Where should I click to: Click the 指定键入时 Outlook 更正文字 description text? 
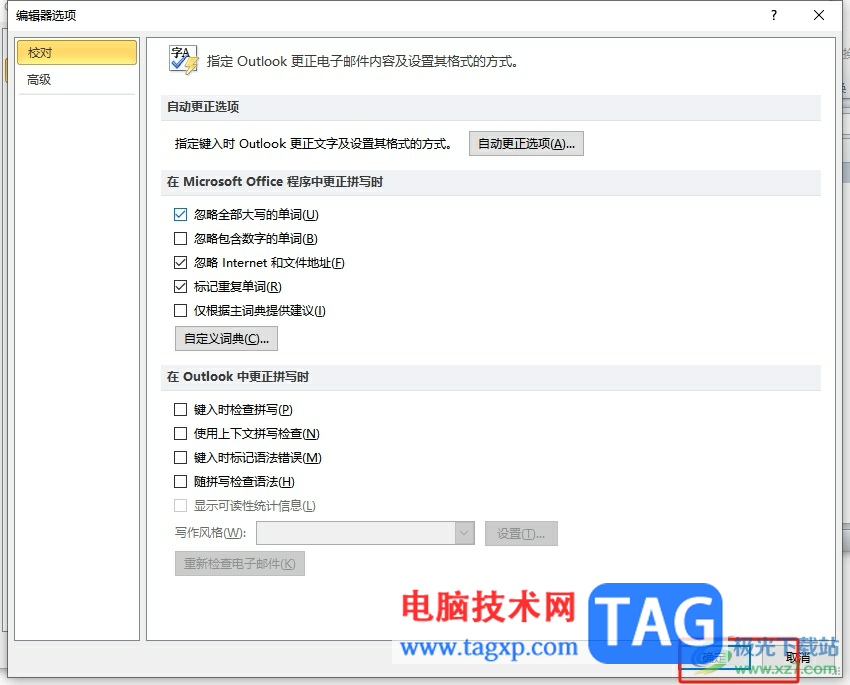point(313,144)
